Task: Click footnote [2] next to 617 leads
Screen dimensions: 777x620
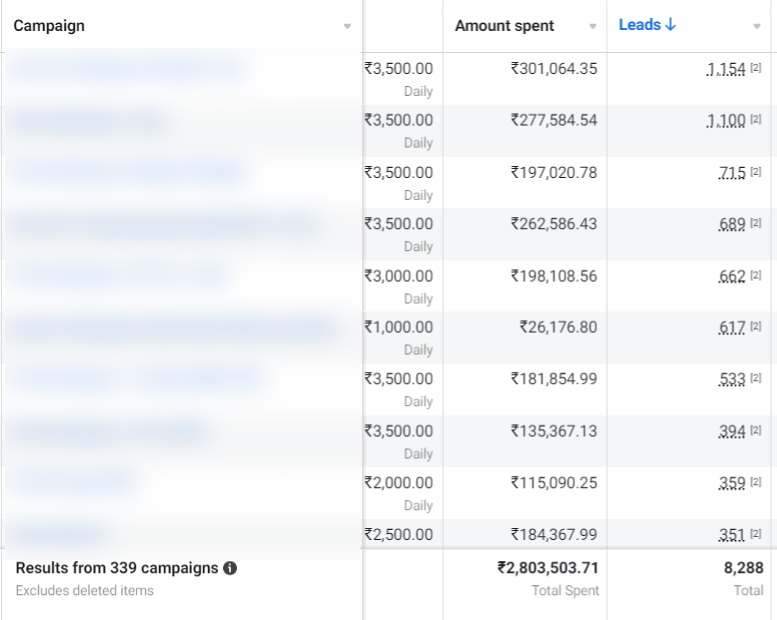Action: (756, 326)
